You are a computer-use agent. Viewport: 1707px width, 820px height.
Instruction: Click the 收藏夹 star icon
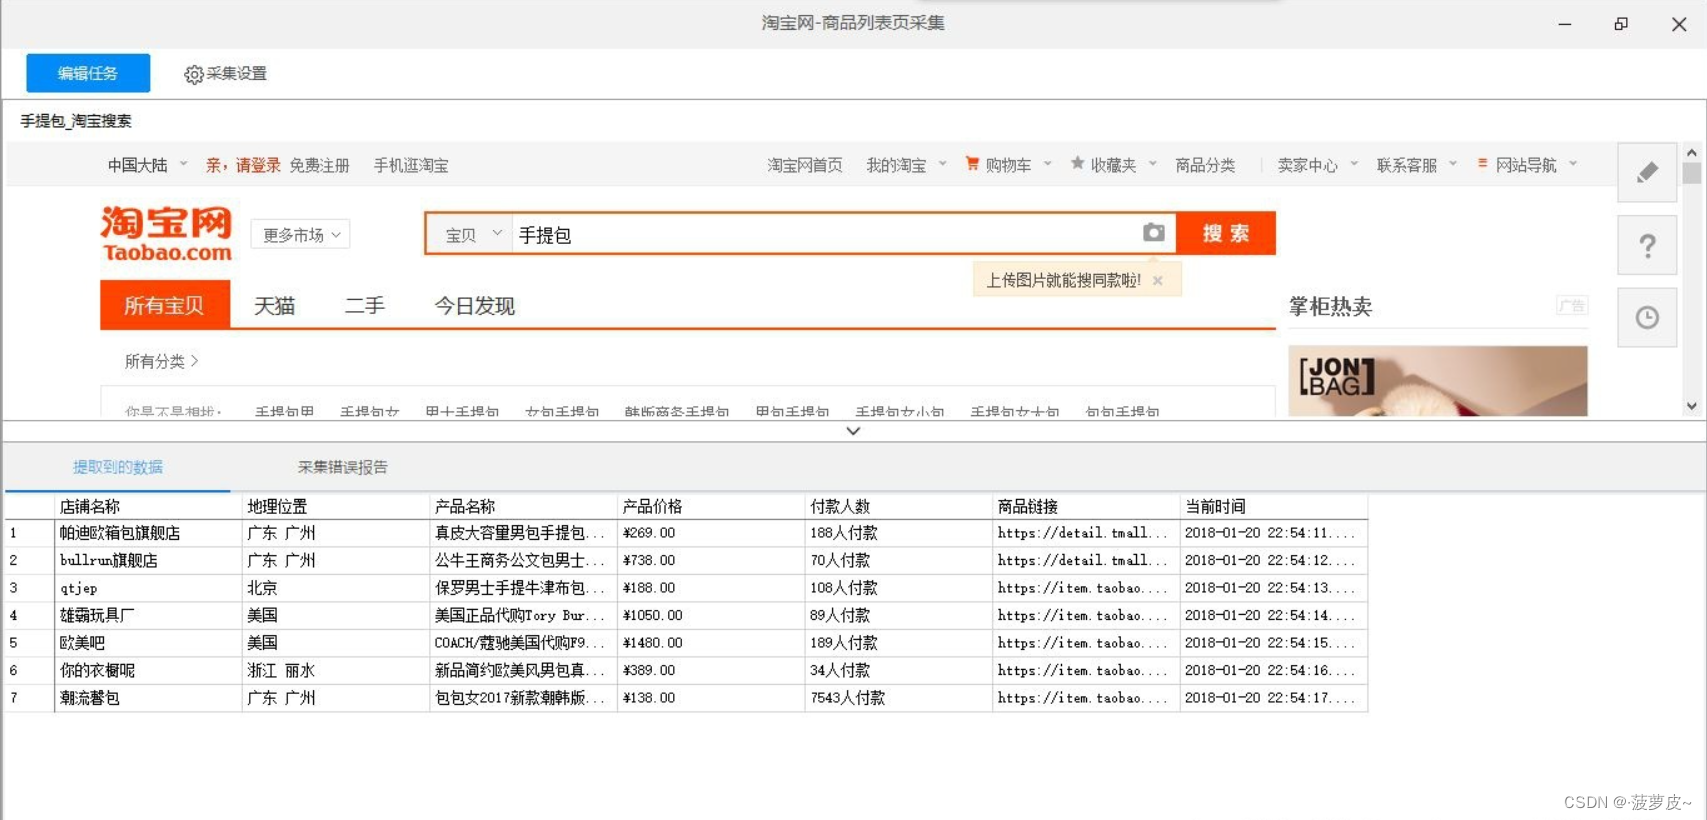1077,163
